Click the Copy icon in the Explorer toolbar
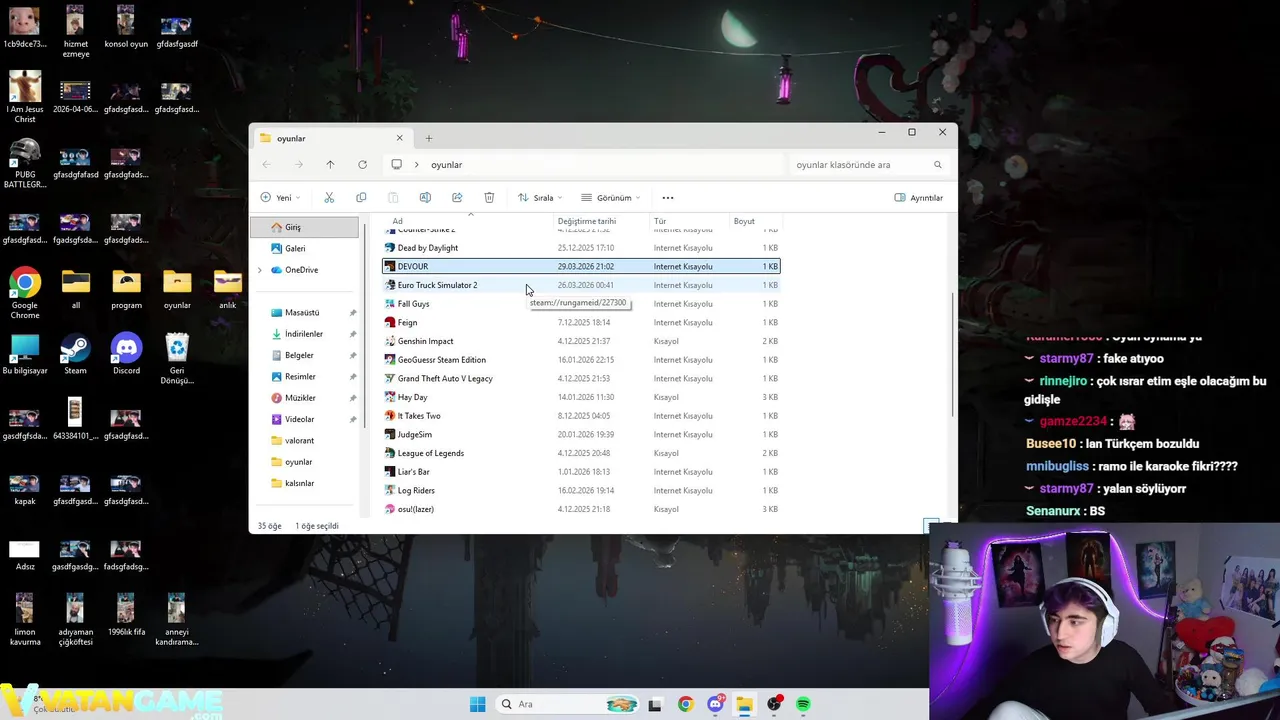The width and height of the screenshot is (1280, 720). tap(361, 197)
